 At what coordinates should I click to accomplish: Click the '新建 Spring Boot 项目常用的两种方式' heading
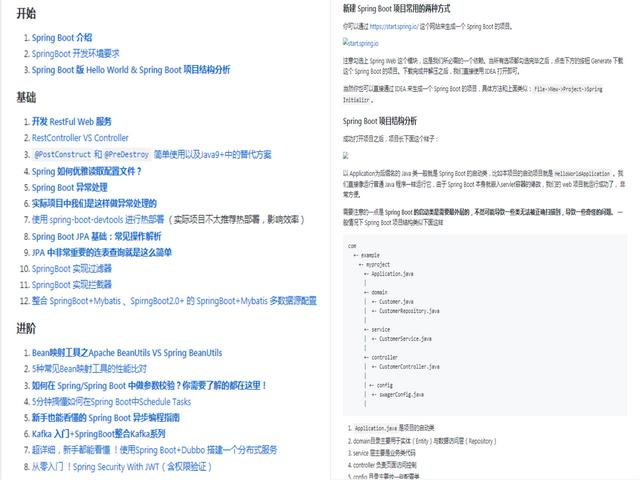coord(396,9)
